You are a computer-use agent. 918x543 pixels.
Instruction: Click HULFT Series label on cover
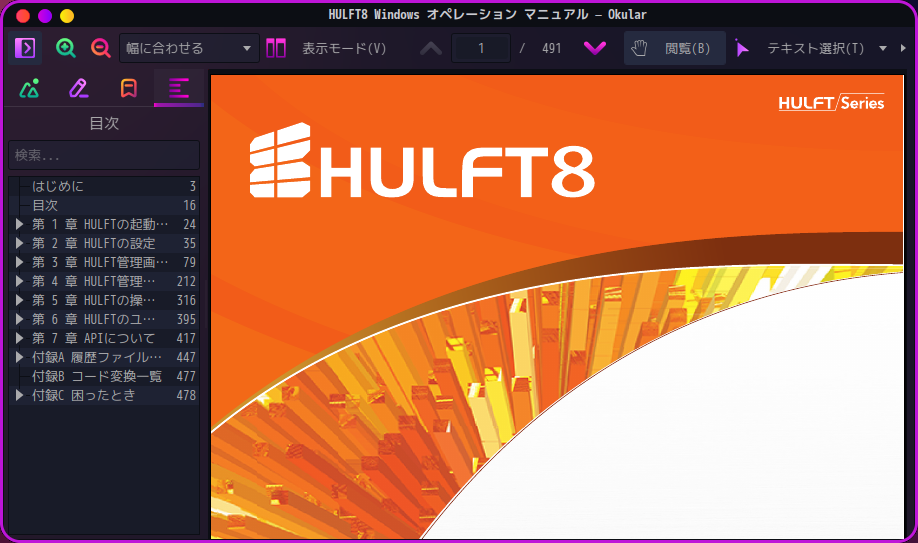pos(831,103)
